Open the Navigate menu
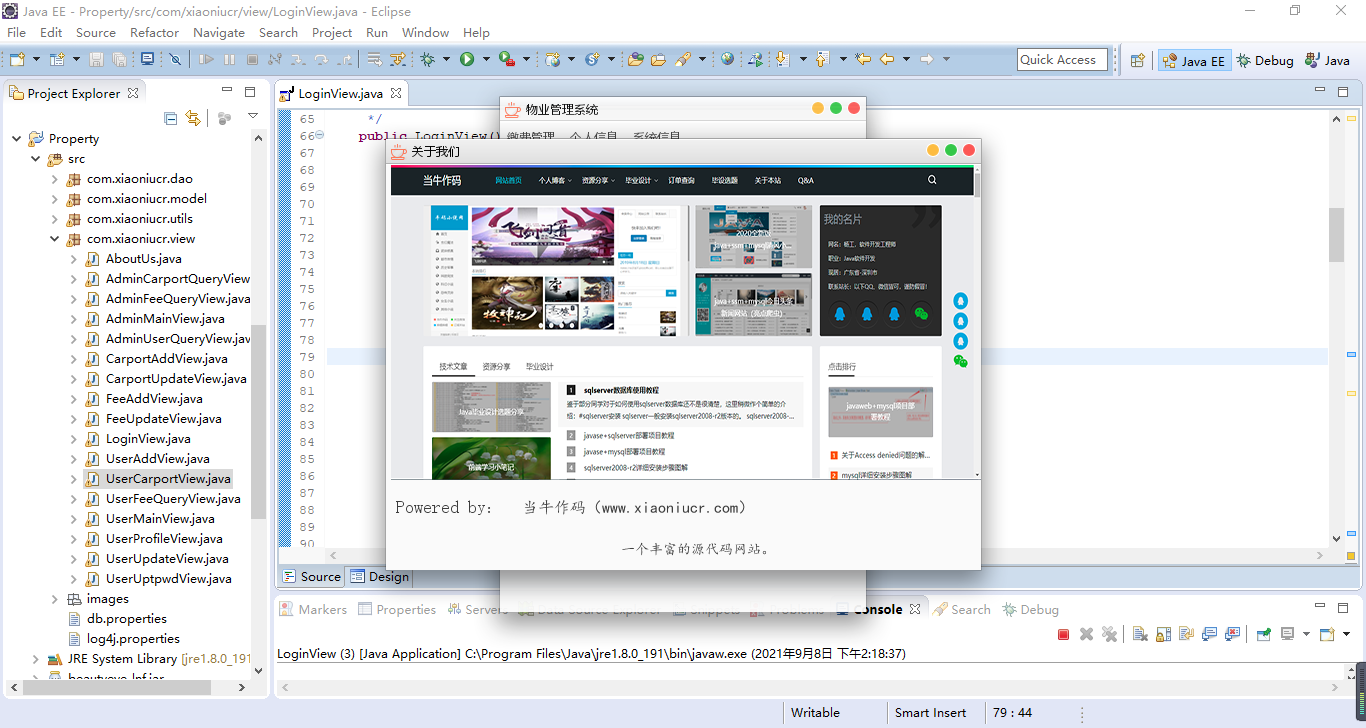 (219, 32)
